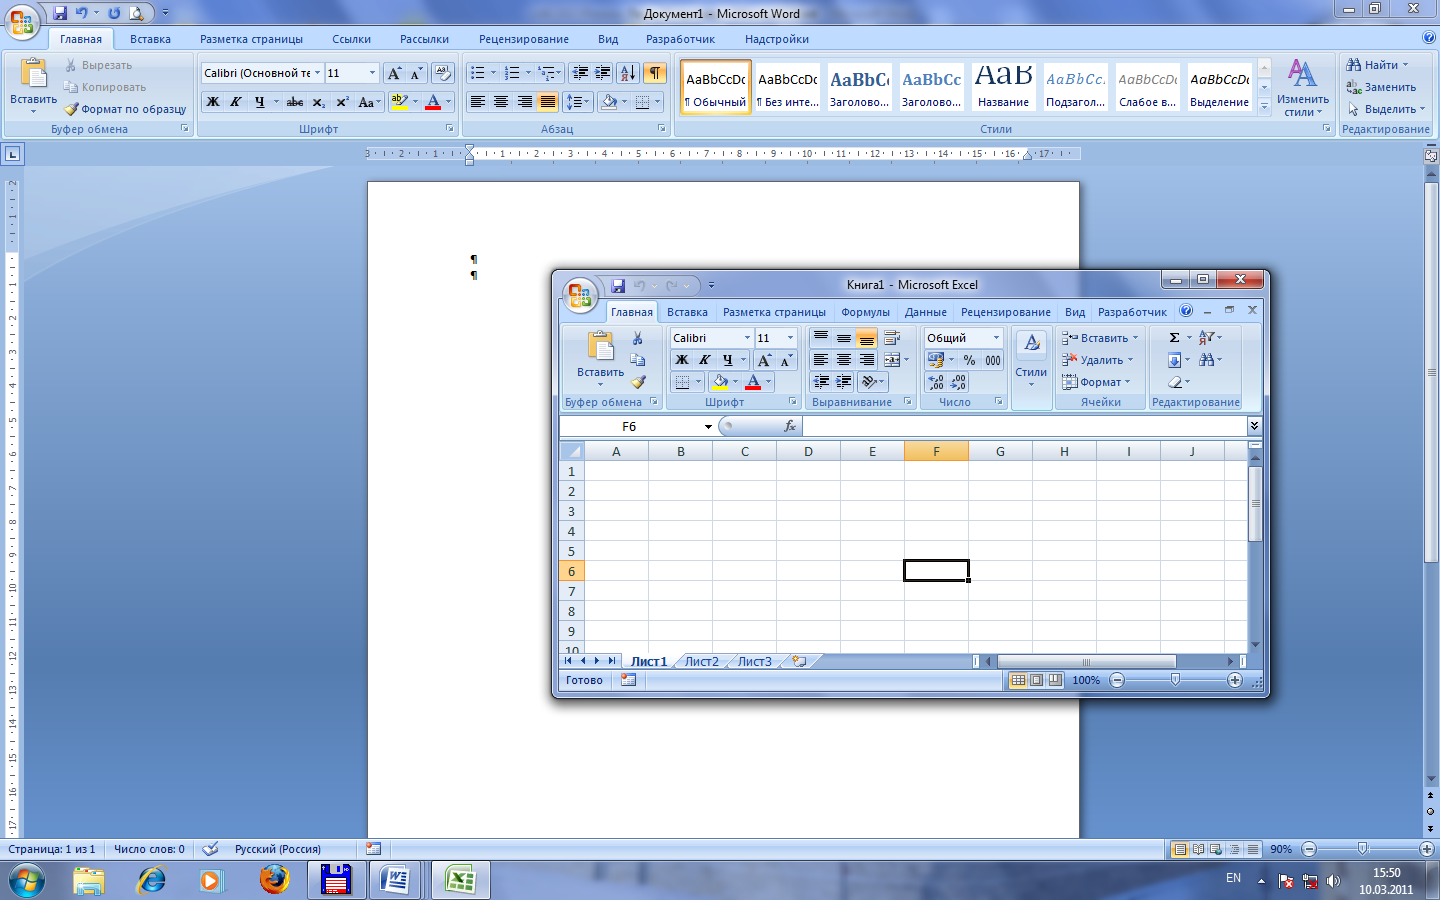This screenshot has height=900, width=1440.
Task: Click Sort and Filter icon in Excel
Action: tap(1207, 338)
